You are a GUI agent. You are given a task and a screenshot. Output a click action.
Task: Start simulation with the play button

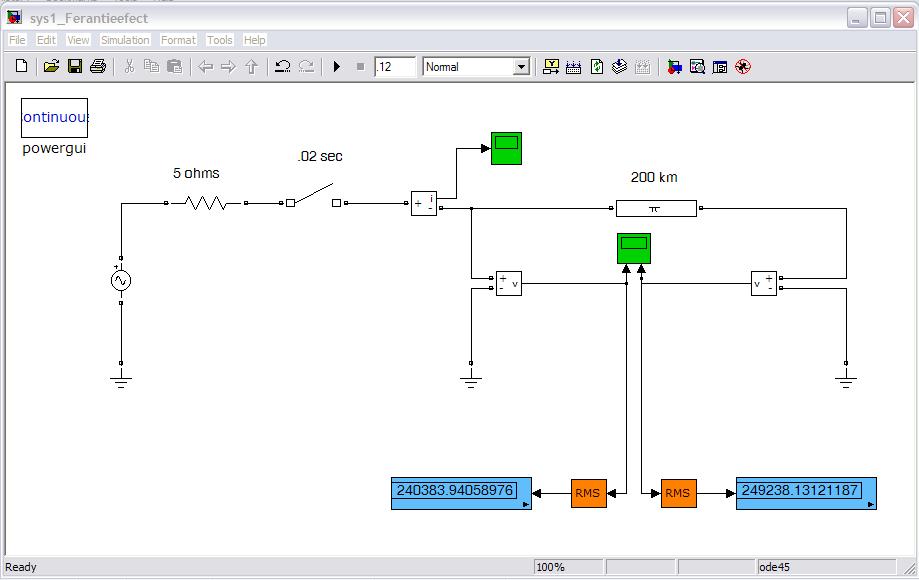pyautogui.click(x=337, y=67)
